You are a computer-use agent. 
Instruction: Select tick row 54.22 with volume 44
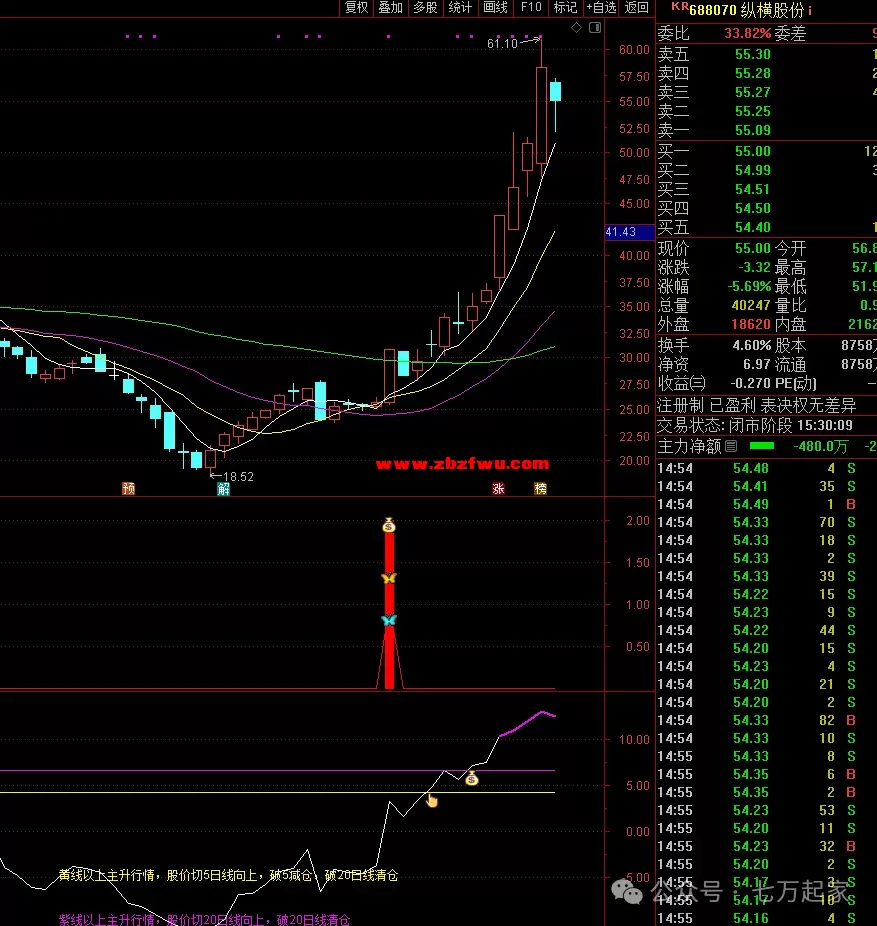767,630
